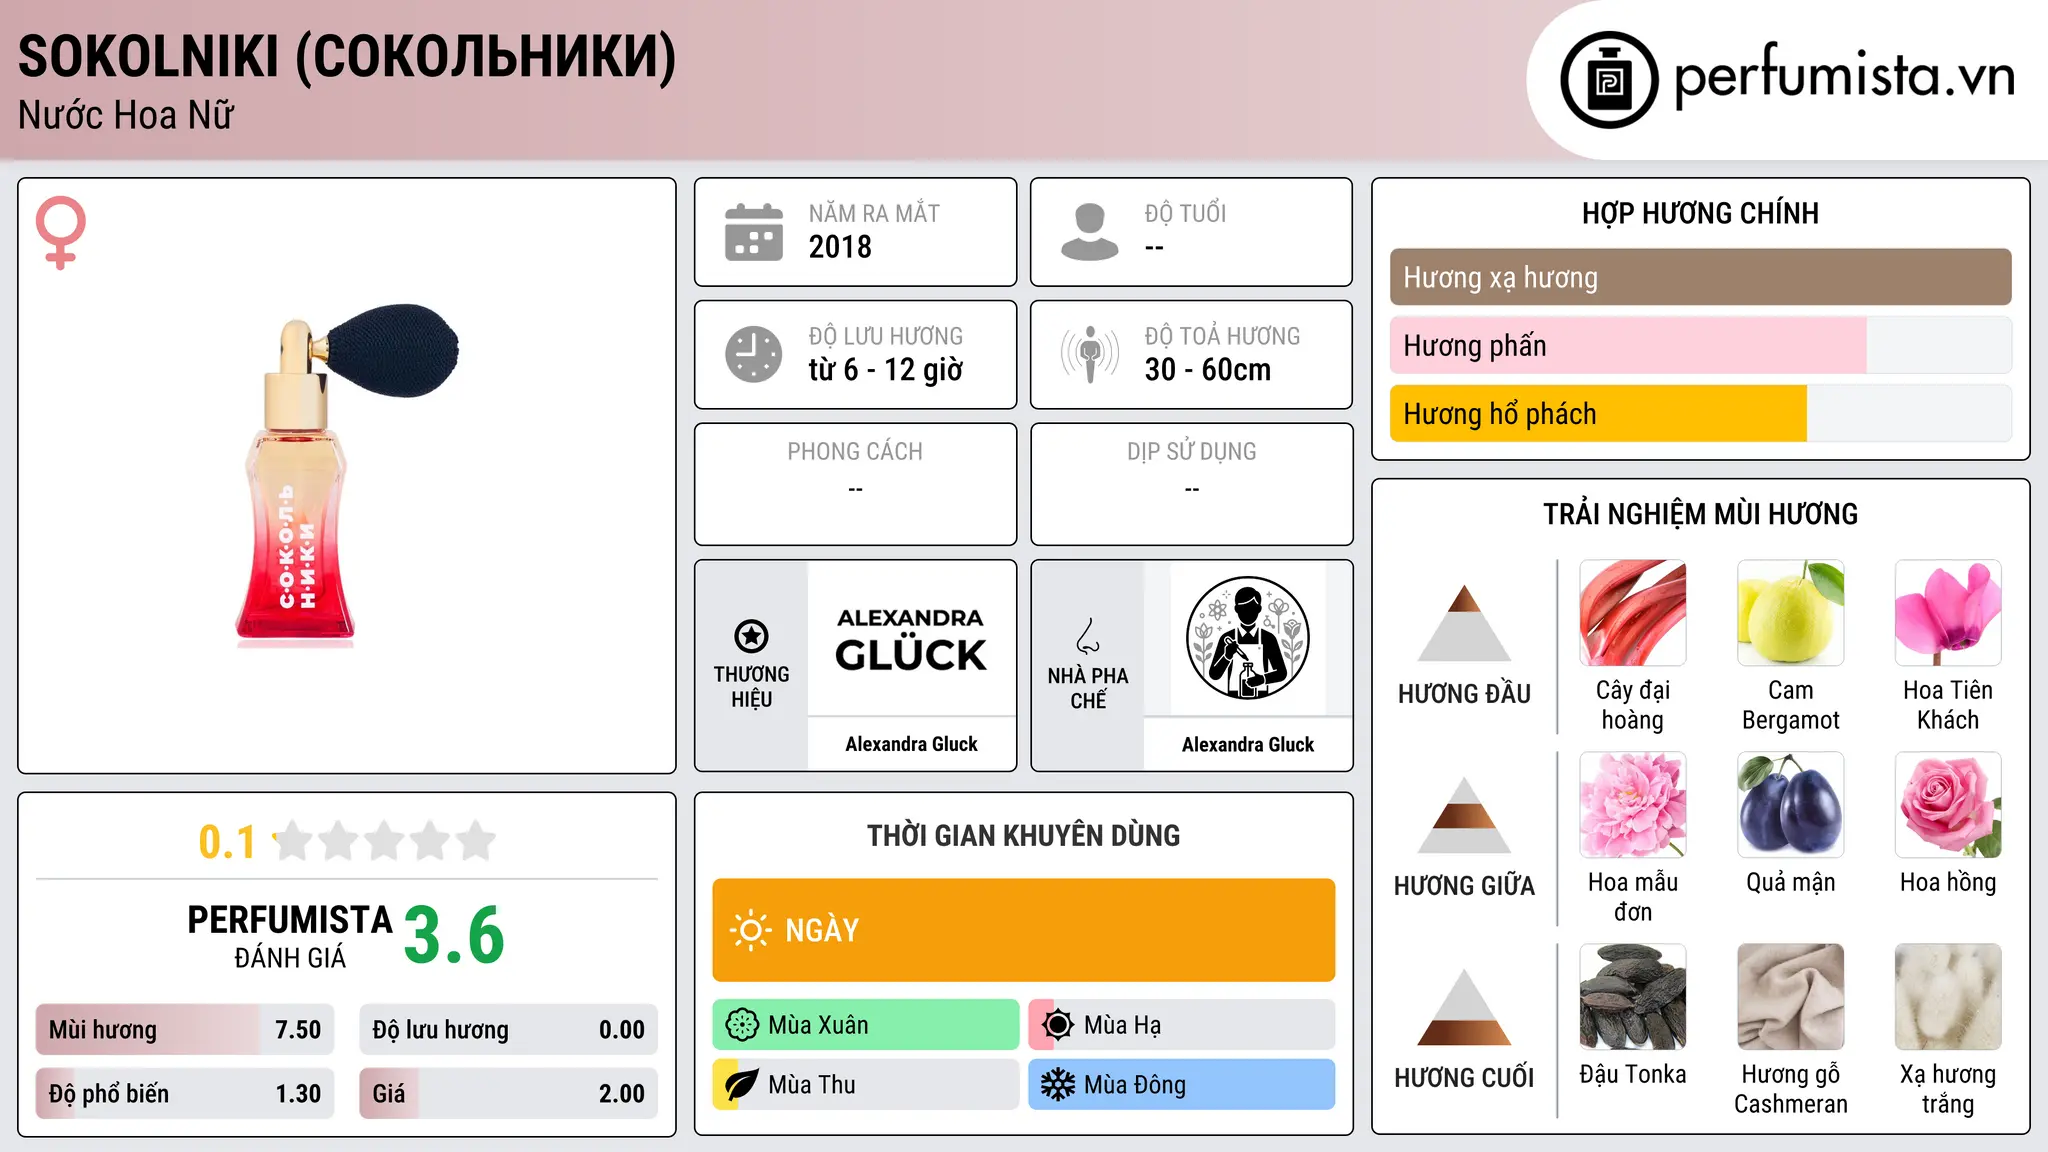Open the Sokolniki perfume bottle image
The height and width of the screenshot is (1152, 2048).
(345, 476)
